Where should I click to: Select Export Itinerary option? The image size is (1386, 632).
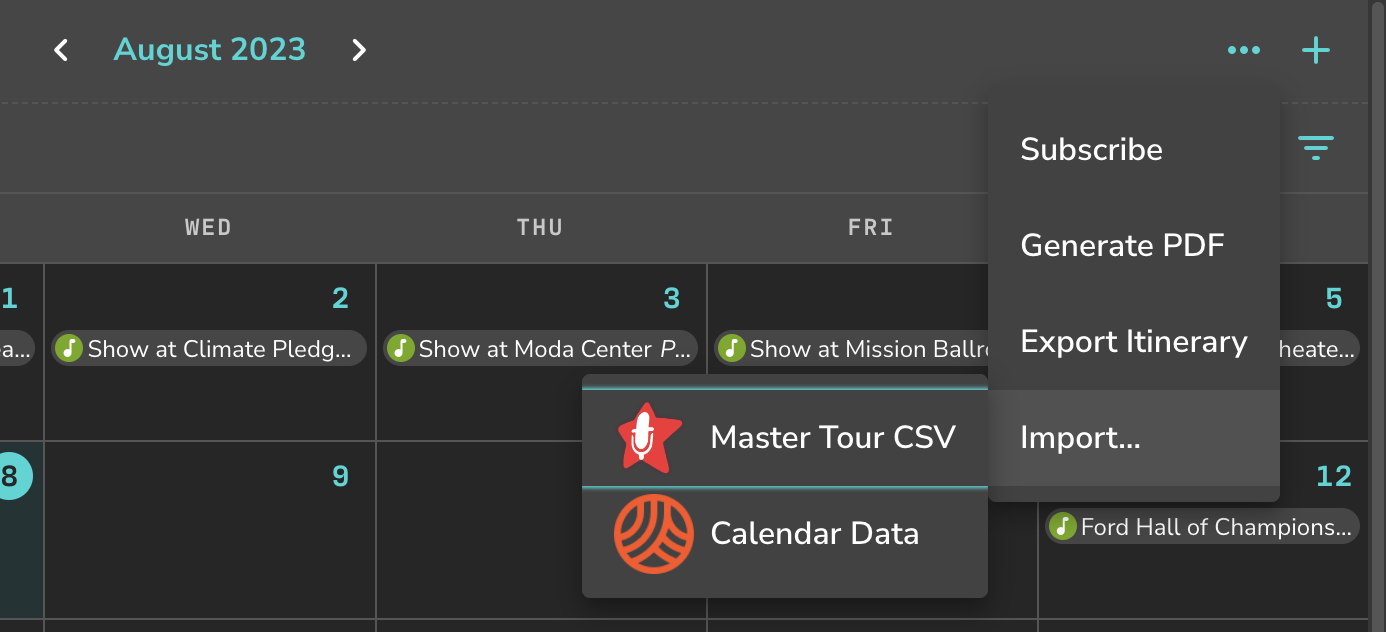coord(1134,342)
